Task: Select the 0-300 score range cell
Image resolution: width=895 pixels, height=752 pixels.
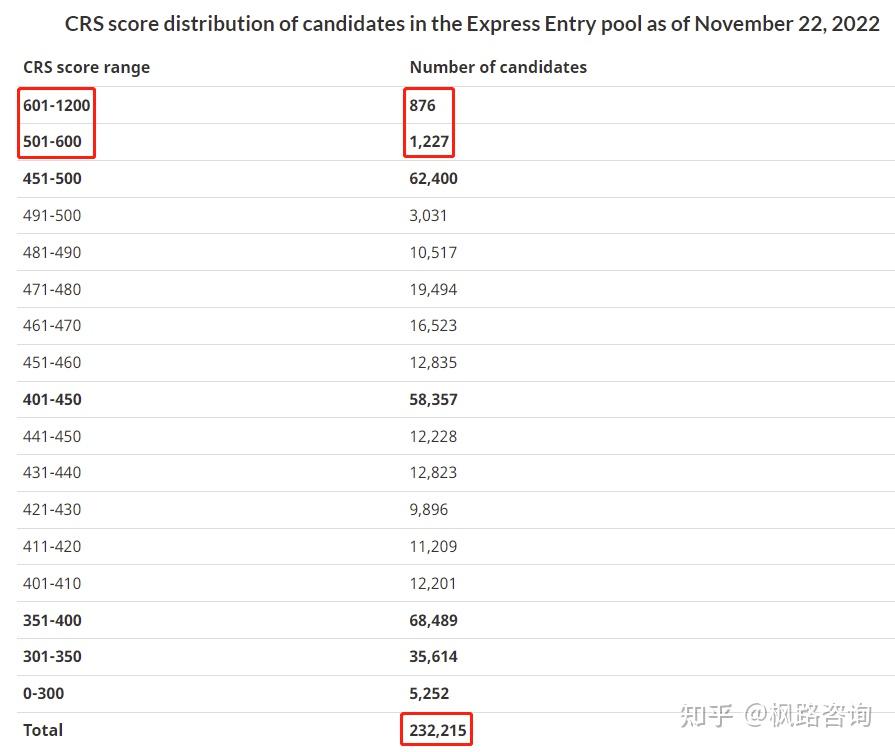Action: point(43,694)
